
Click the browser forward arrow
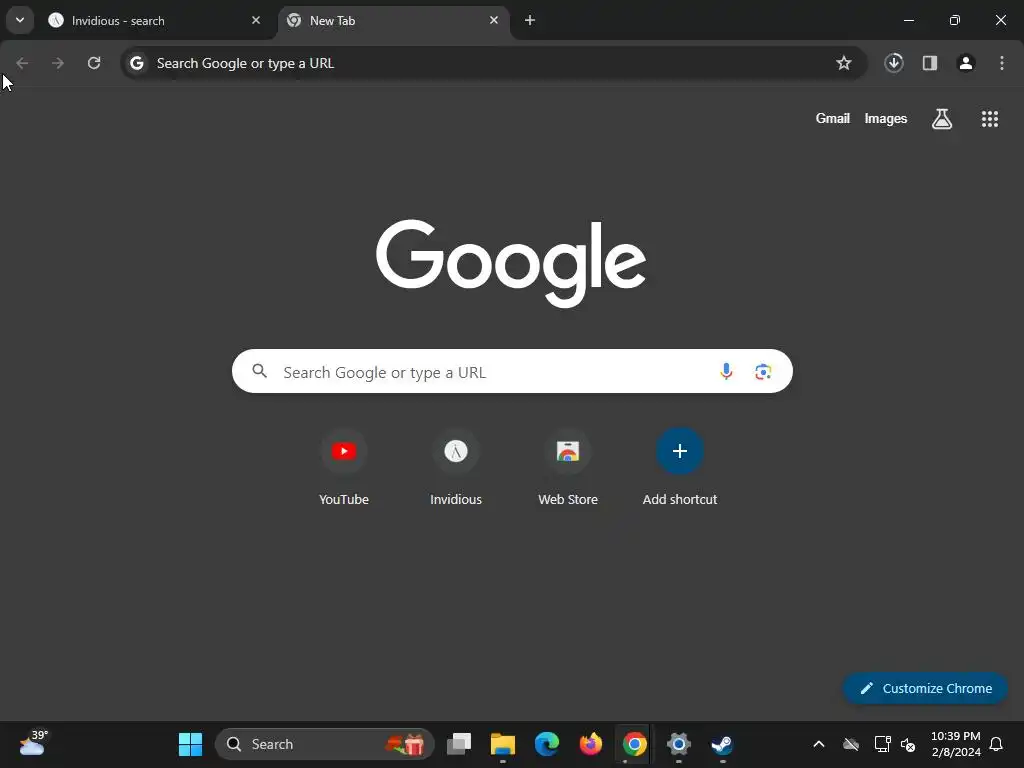(x=58, y=63)
